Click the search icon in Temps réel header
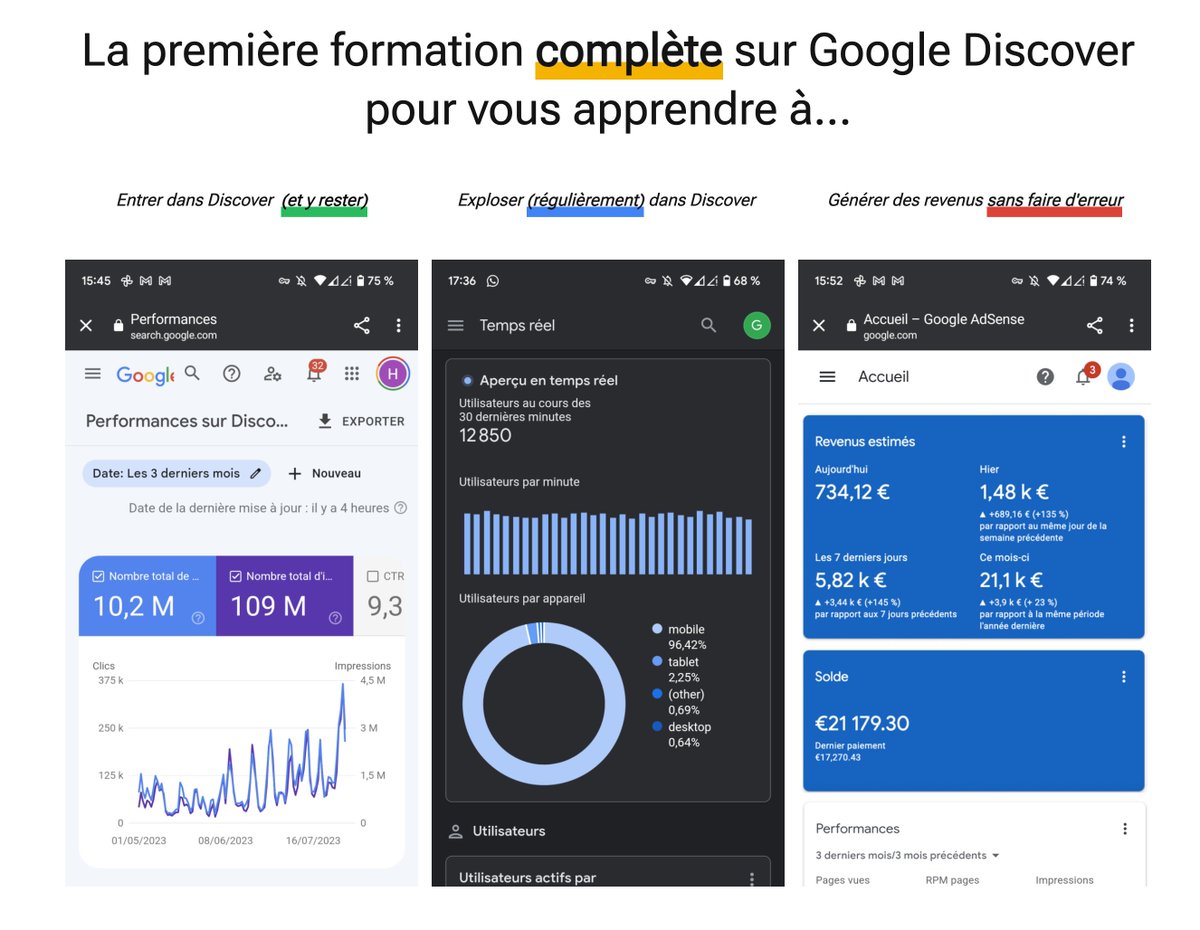The height and width of the screenshot is (930, 1200). (x=709, y=325)
